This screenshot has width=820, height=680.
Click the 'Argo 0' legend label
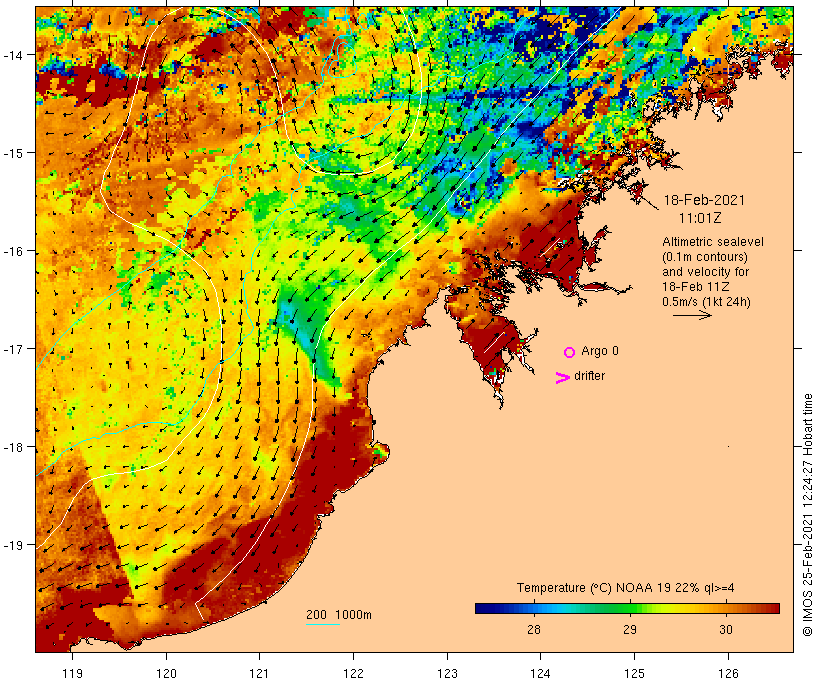tap(600, 351)
